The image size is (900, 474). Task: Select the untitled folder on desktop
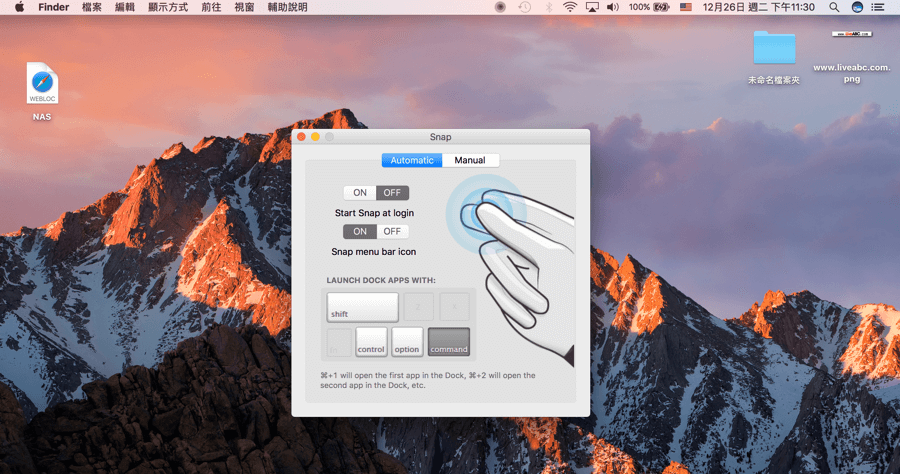click(774, 57)
